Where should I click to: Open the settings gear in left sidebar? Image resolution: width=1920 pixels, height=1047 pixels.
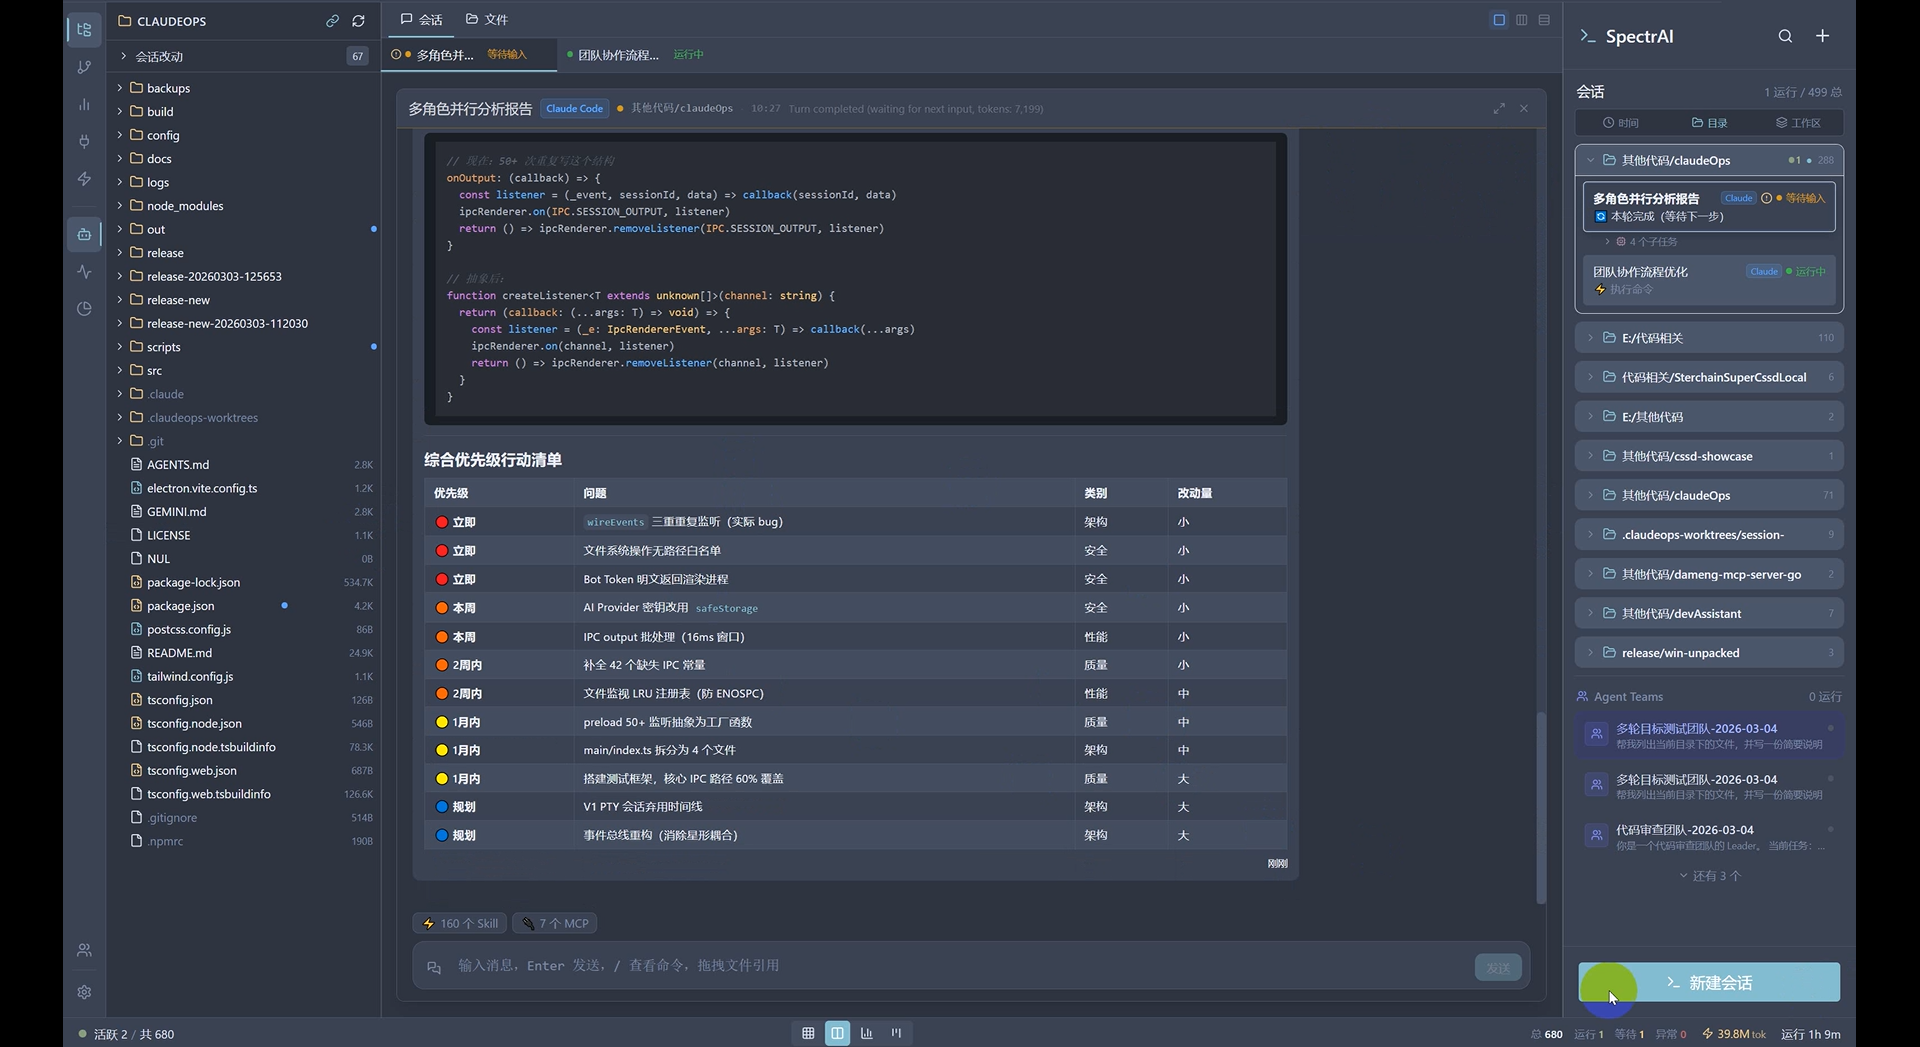click(84, 992)
